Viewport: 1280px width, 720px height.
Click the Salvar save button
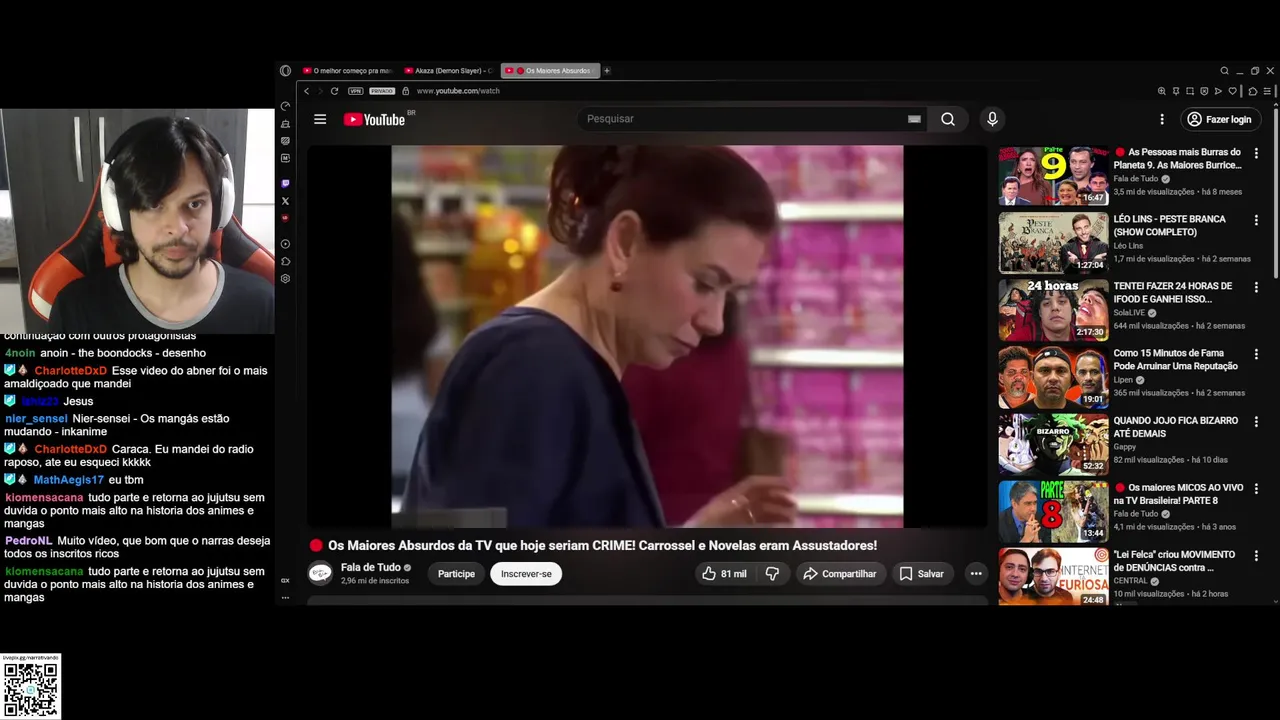(x=921, y=574)
